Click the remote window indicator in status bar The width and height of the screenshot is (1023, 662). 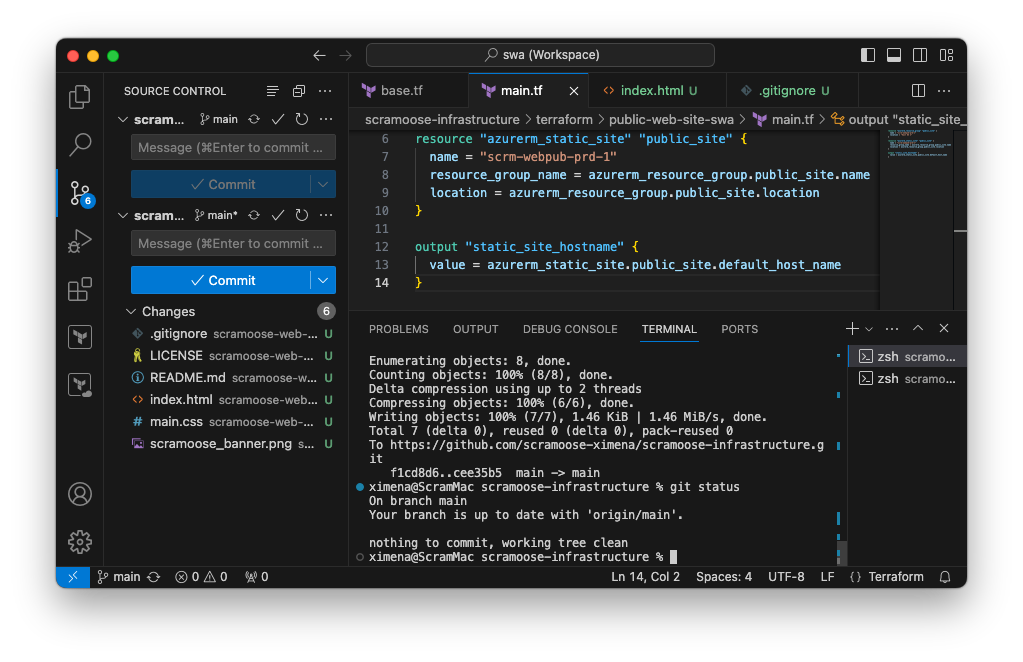[x=73, y=577]
